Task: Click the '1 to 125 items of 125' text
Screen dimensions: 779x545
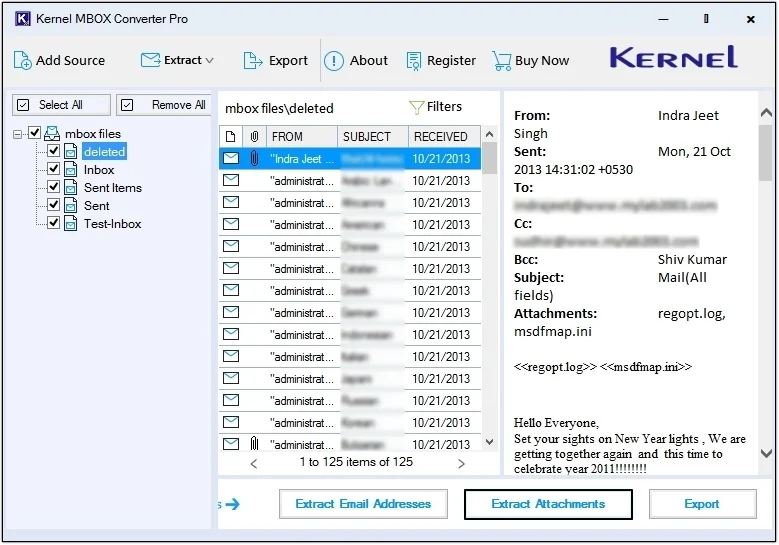Action: tap(356, 462)
